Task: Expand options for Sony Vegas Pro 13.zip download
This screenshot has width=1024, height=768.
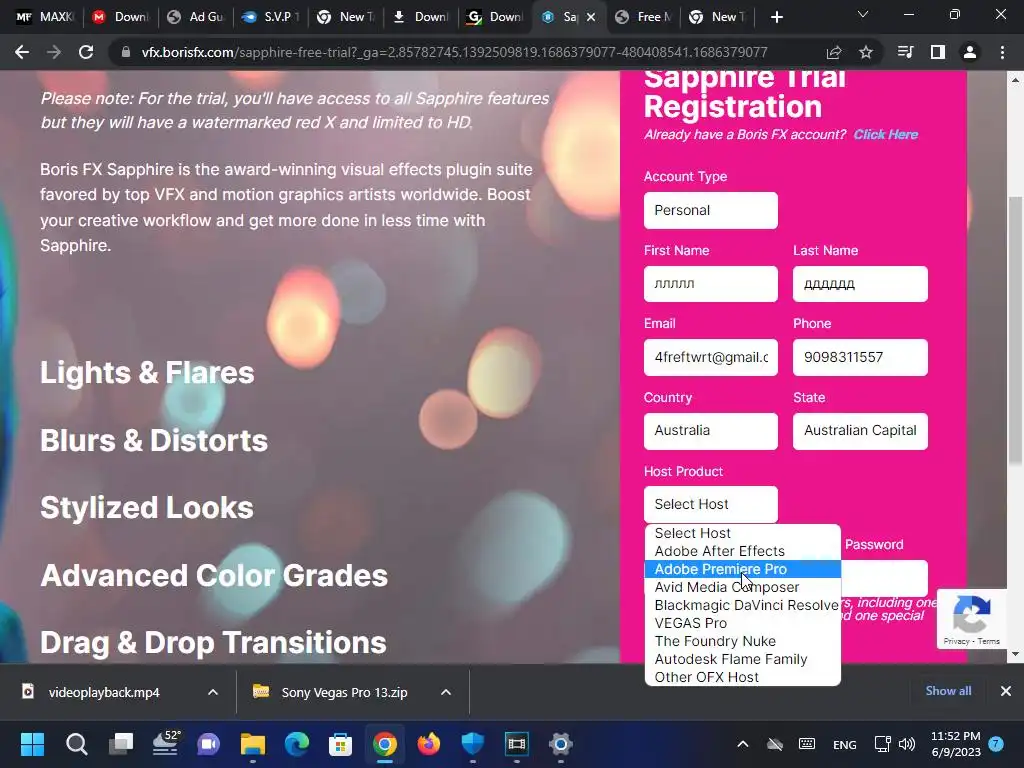Action: click(446, 692)
